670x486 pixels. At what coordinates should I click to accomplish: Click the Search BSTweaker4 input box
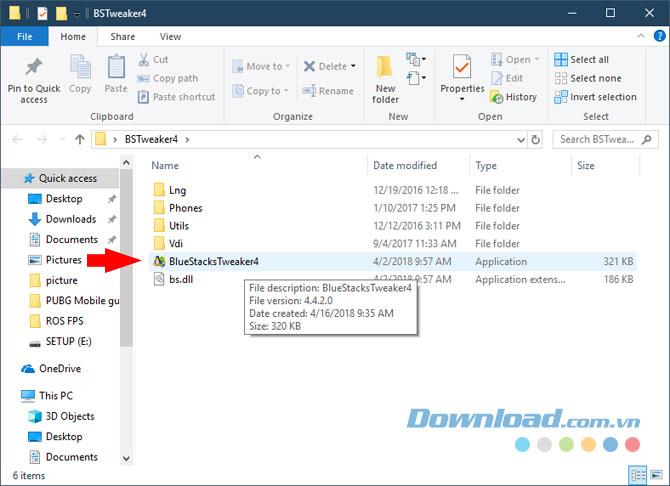click(599, 139)
